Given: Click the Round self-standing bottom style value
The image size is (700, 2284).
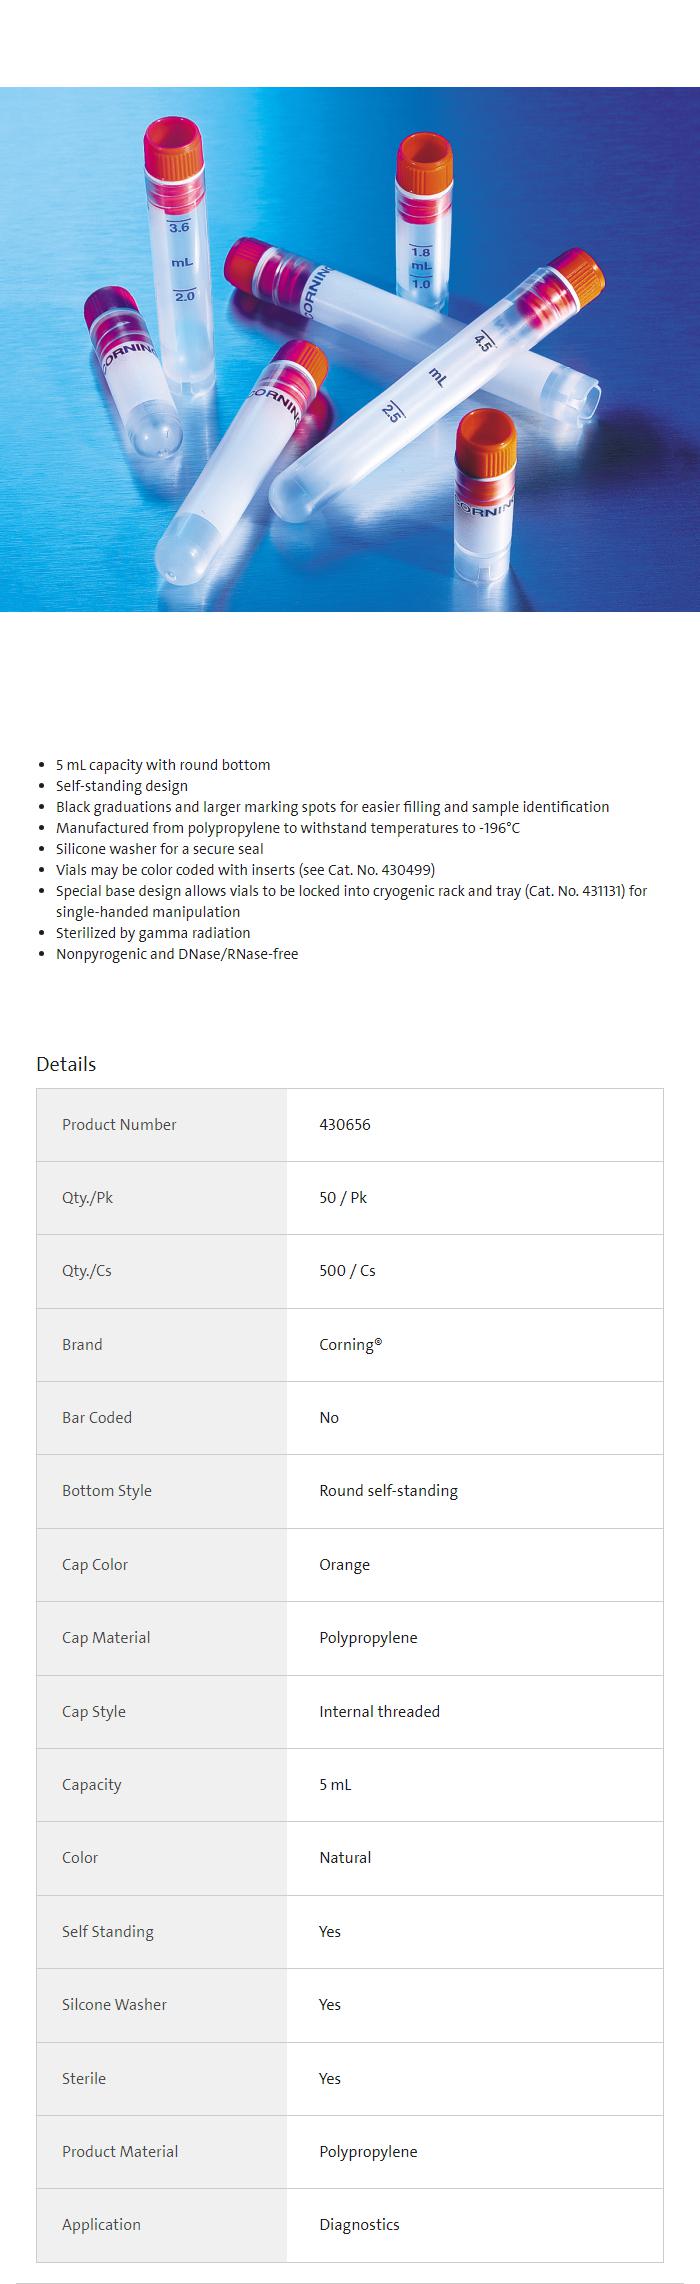Looking at the screenshot, I should point(388,1491).
